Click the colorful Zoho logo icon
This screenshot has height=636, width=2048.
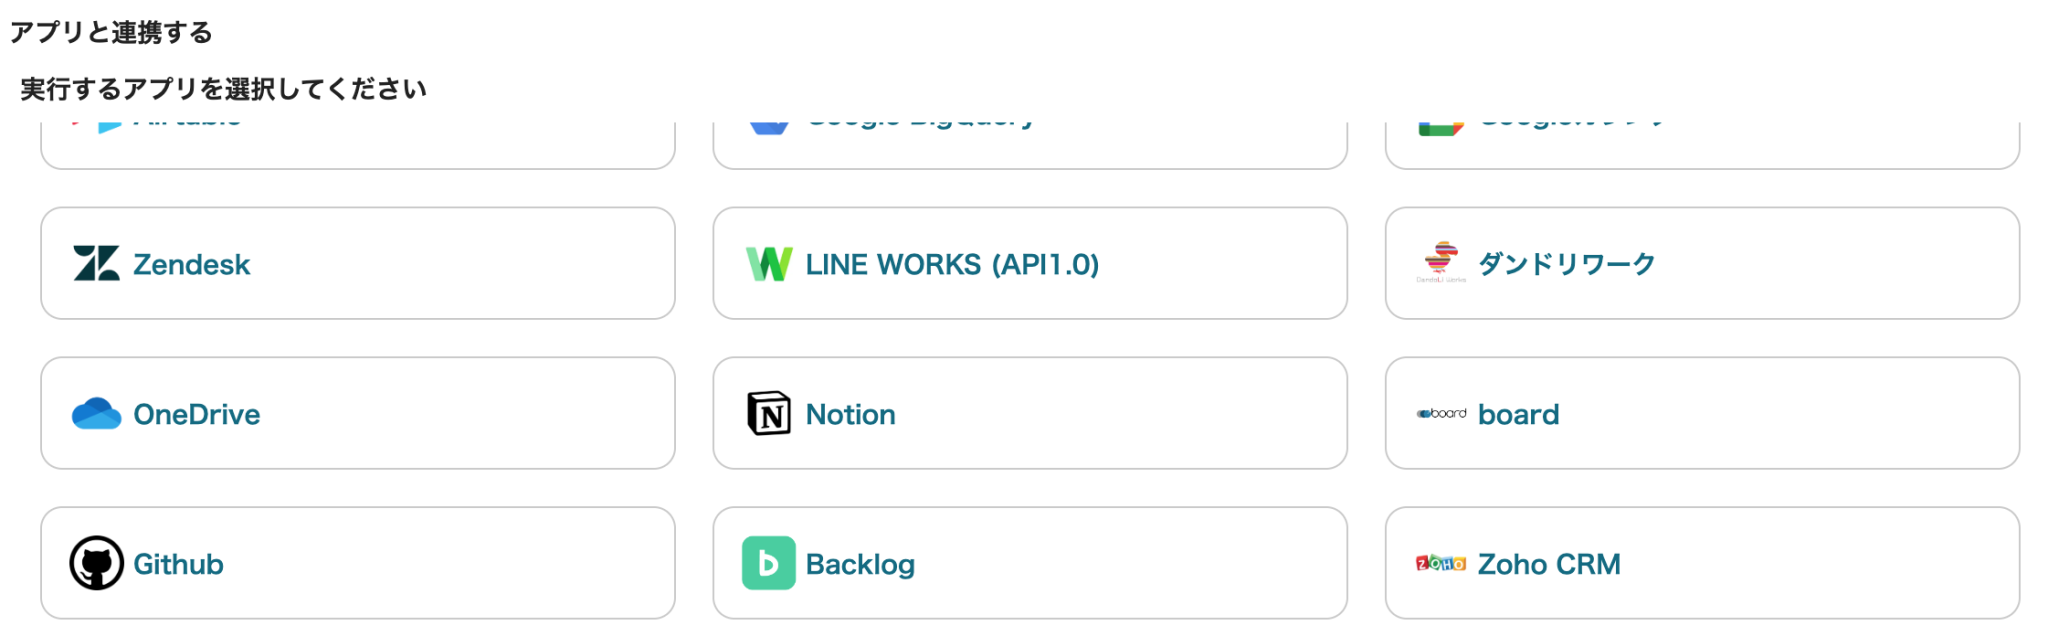(x=1441, y=564)
